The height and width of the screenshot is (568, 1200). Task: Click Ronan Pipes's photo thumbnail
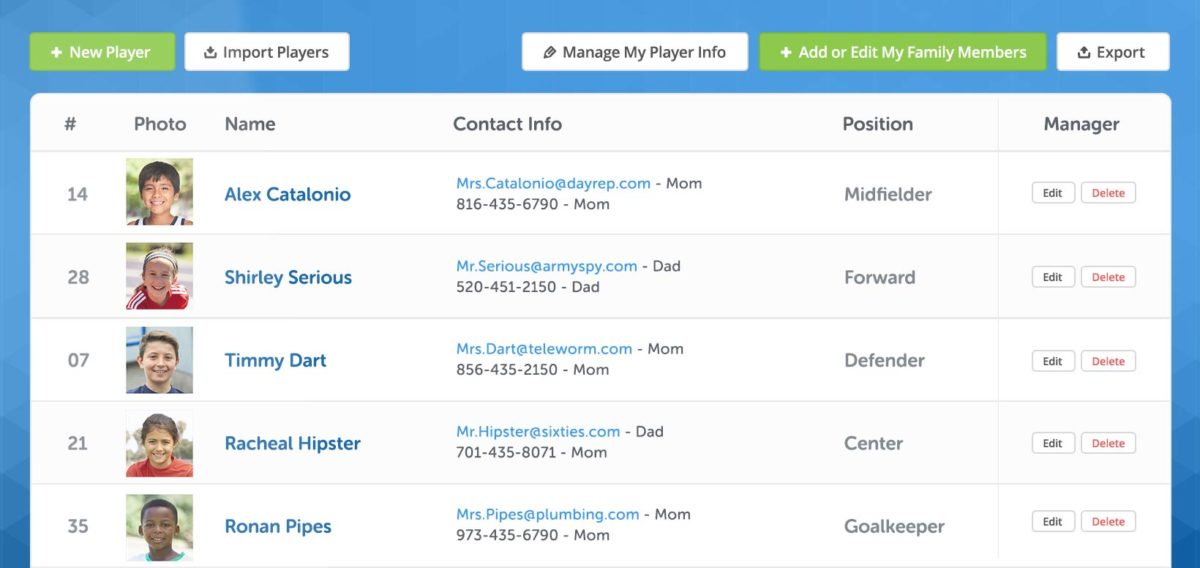click(x=159, y=526)
